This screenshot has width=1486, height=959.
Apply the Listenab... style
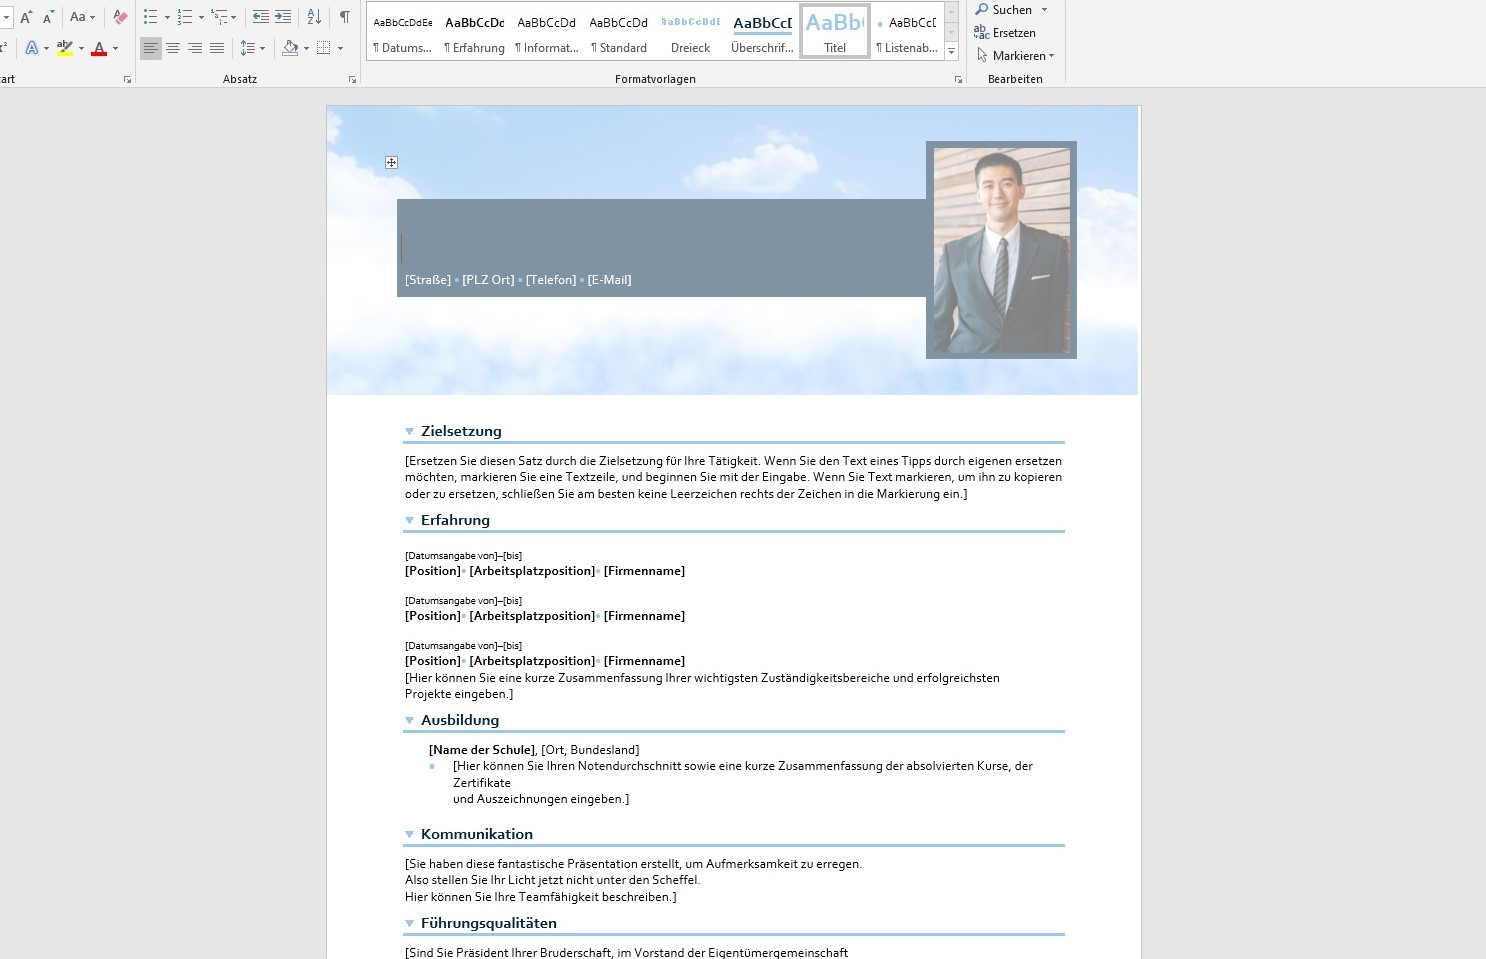(x=907, y=32)
